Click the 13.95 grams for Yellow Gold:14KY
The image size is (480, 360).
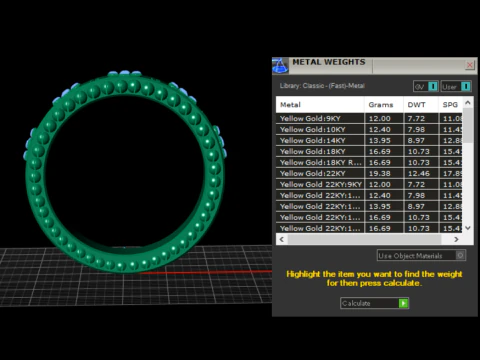[x=379, y=140]
